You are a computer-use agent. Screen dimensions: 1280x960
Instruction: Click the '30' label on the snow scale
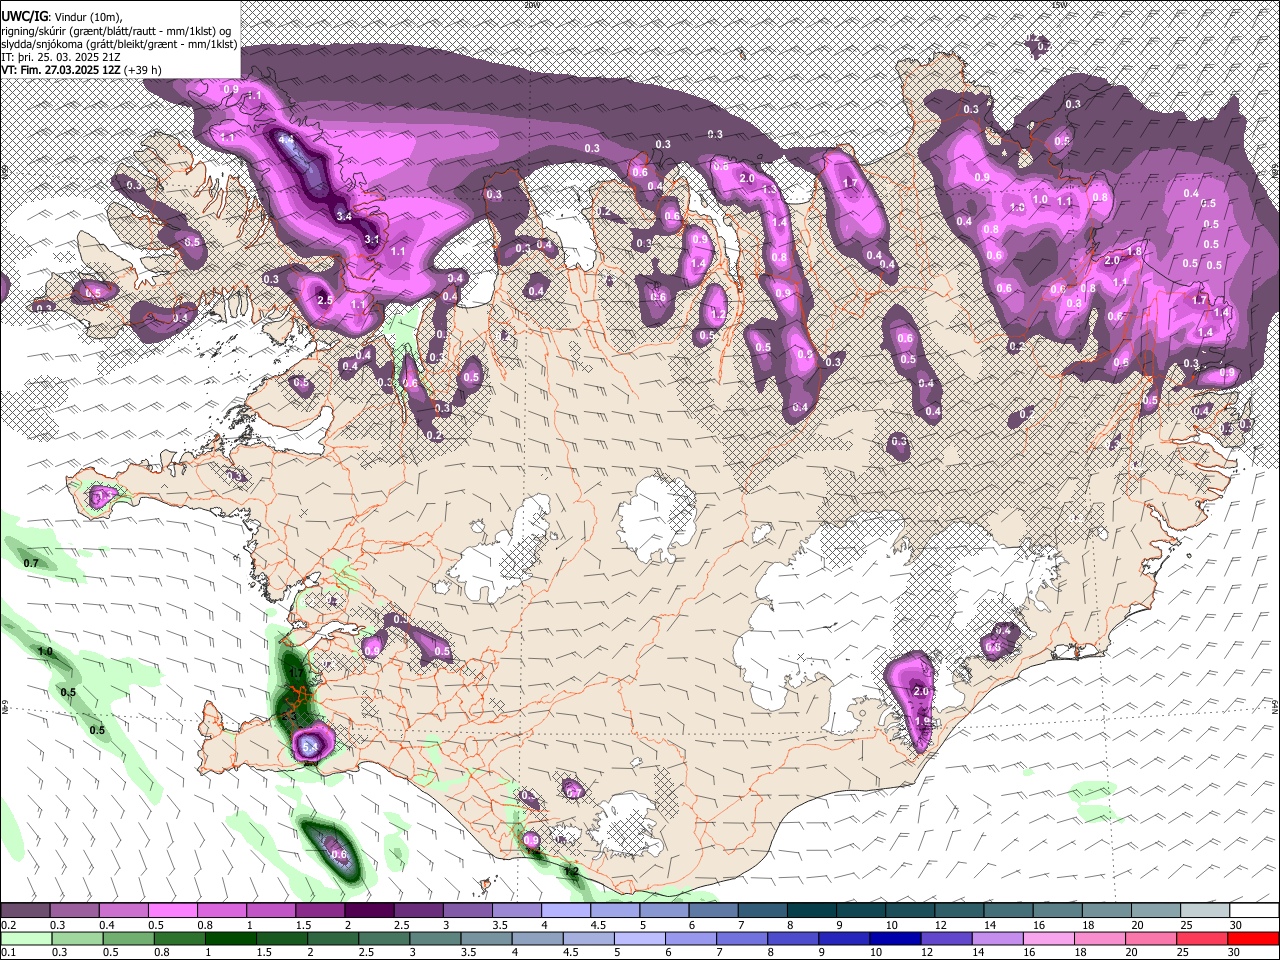1236,925
